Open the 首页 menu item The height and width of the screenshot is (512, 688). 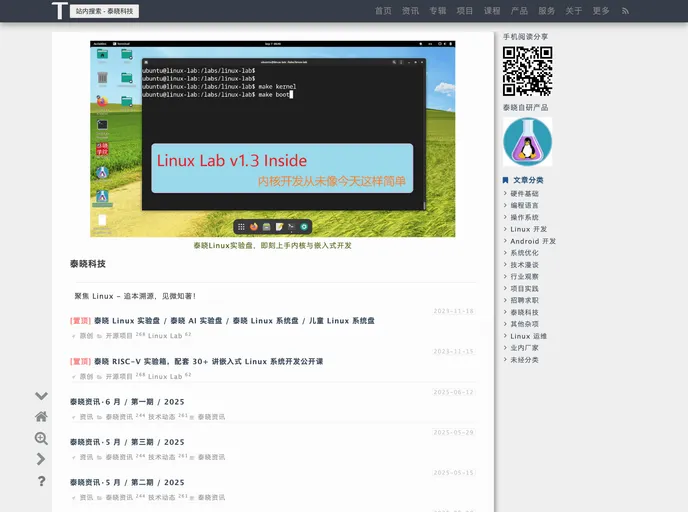(x=383, y=11)
